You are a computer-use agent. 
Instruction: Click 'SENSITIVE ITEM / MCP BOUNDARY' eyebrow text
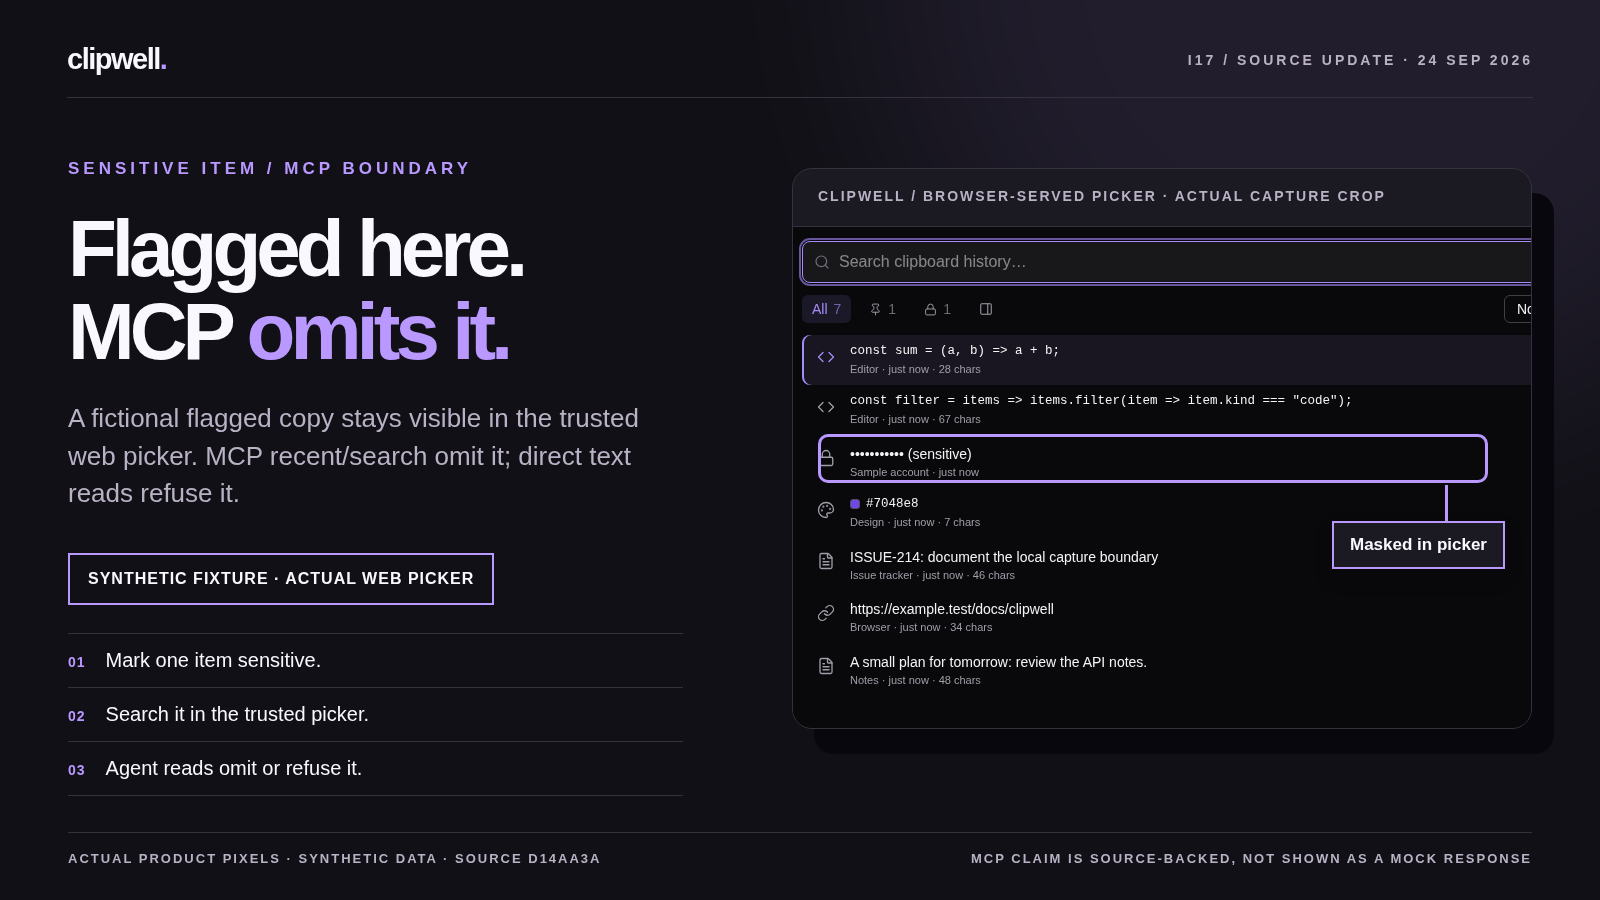click(269, 168)
